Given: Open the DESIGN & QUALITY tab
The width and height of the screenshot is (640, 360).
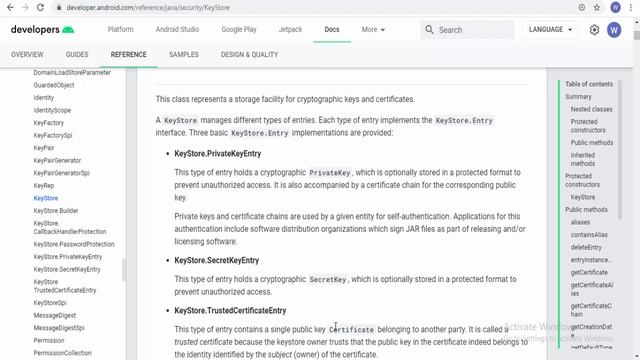Looking at the screenshot, I should 249,54.
